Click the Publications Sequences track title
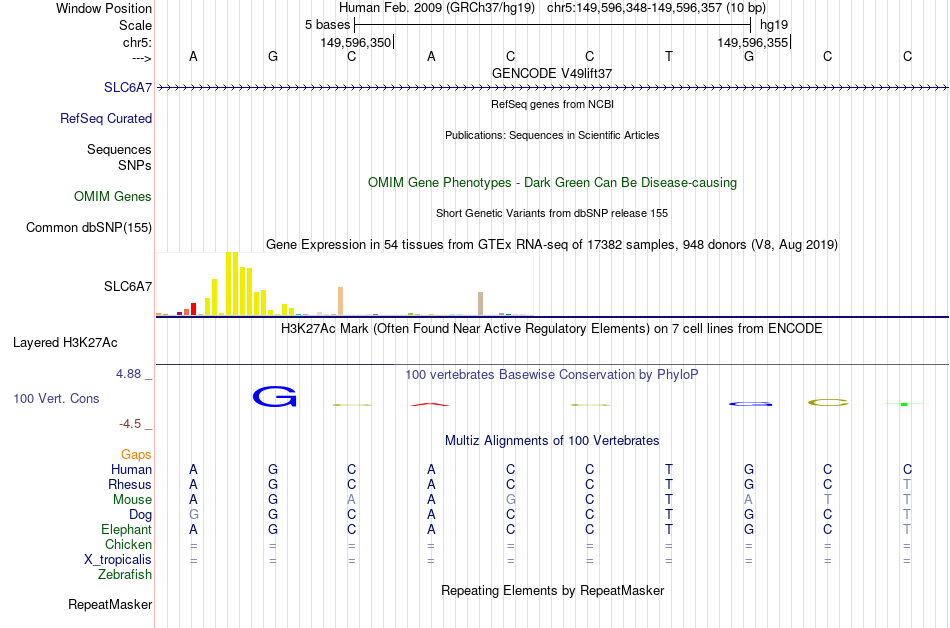Screen dimensions: 950x628 pos(552,135)
